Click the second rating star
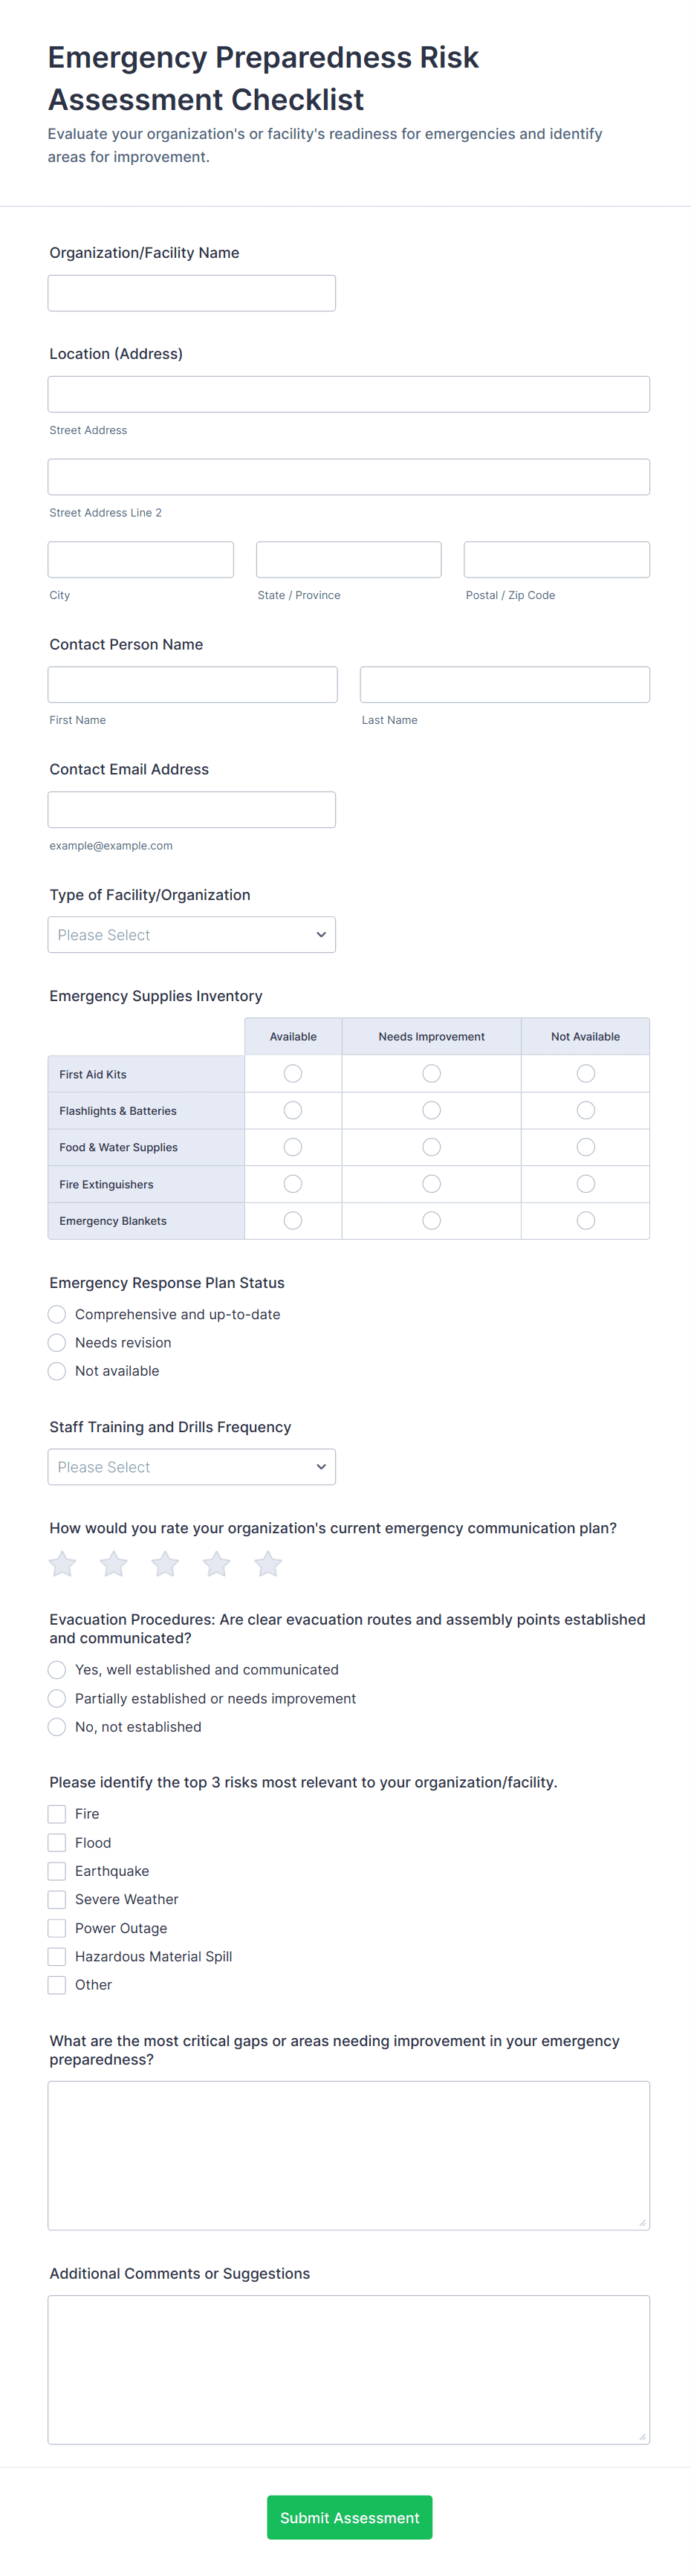691x2576 pixels. (114, 1563)
